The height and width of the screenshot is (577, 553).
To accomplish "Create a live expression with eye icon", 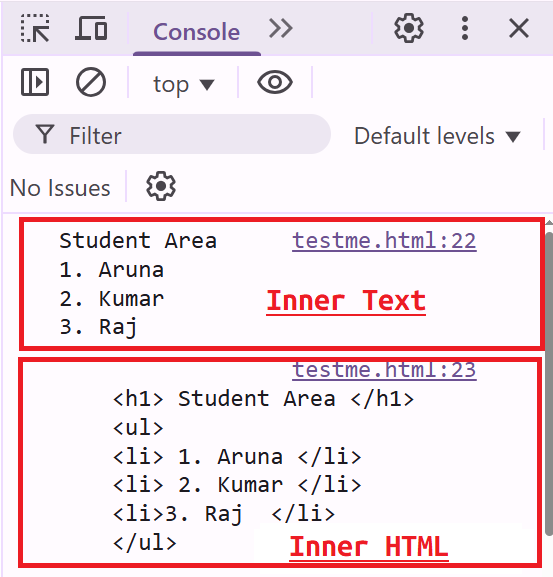I will pyautogui.click(x=275, y=82).
